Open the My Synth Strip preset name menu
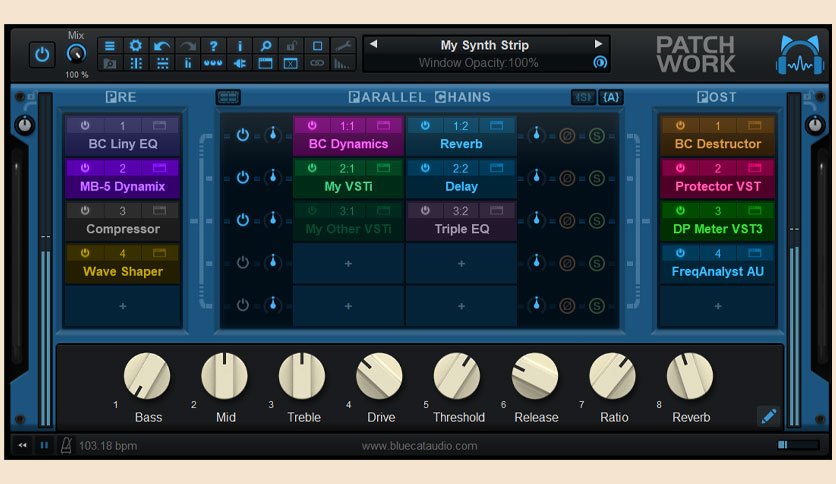 pos(485,45)
